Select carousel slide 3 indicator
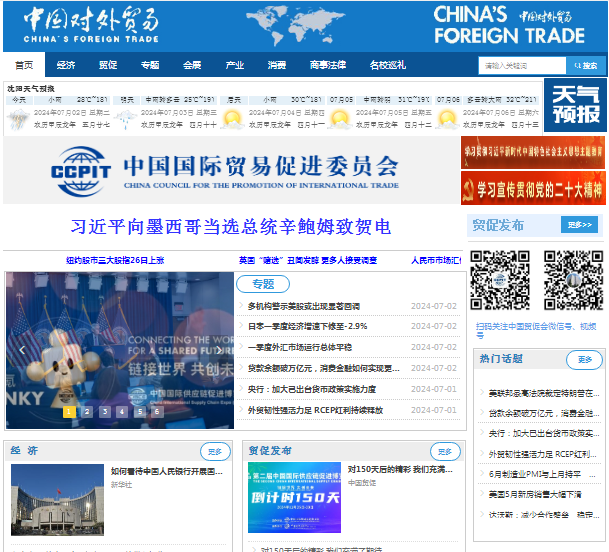The width and height of the screenshot is (609, 552). click(105, 411)
